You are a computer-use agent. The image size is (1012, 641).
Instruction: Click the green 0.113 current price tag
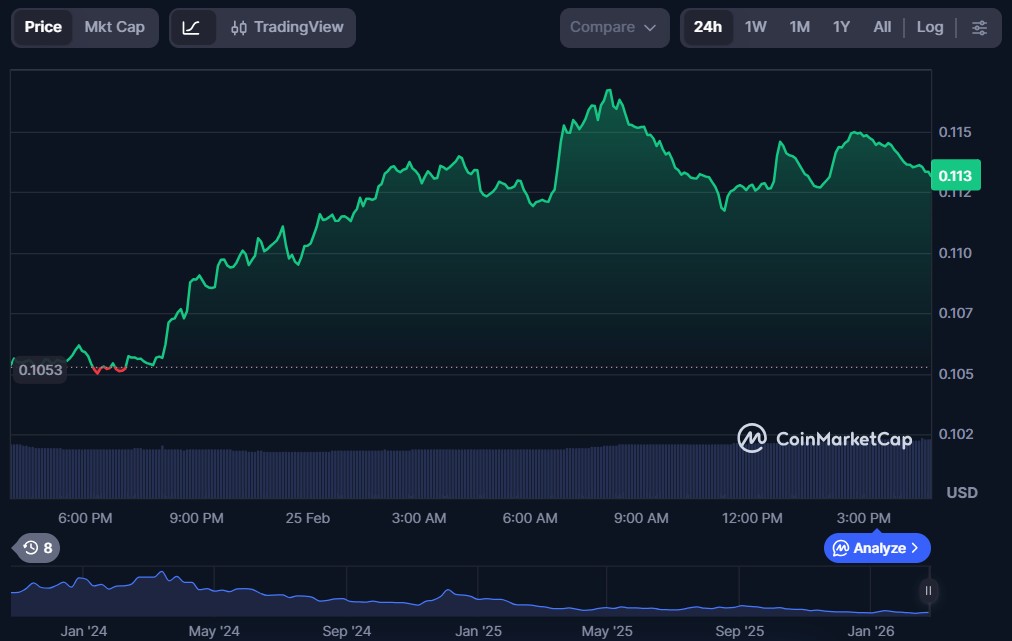(x=955, y=175)
